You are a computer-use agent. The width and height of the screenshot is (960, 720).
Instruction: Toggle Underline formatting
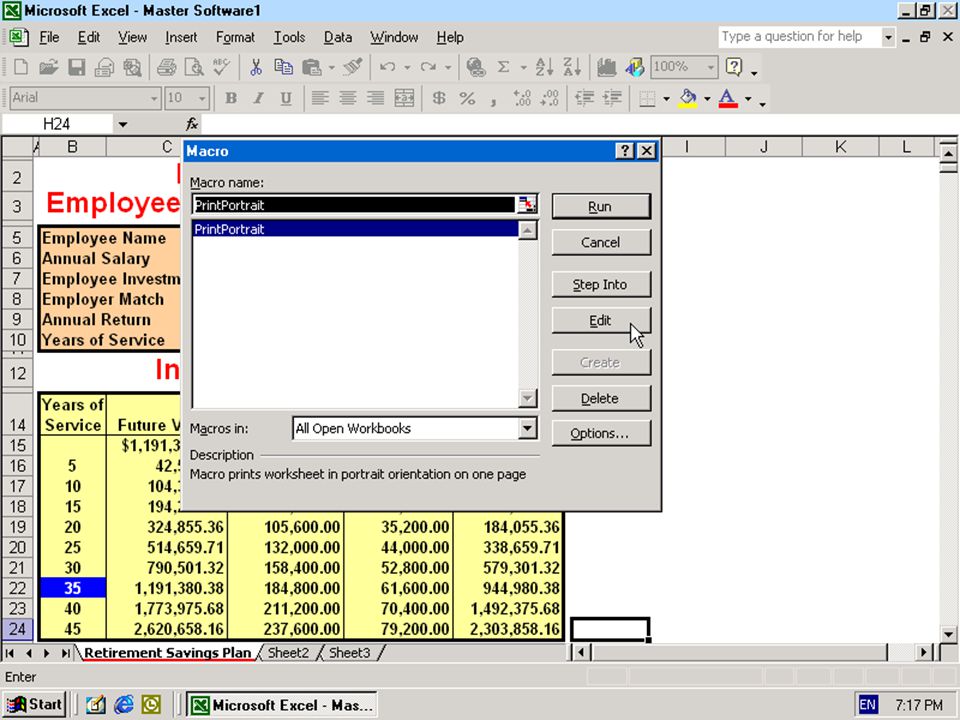click(x=286, y=98)
